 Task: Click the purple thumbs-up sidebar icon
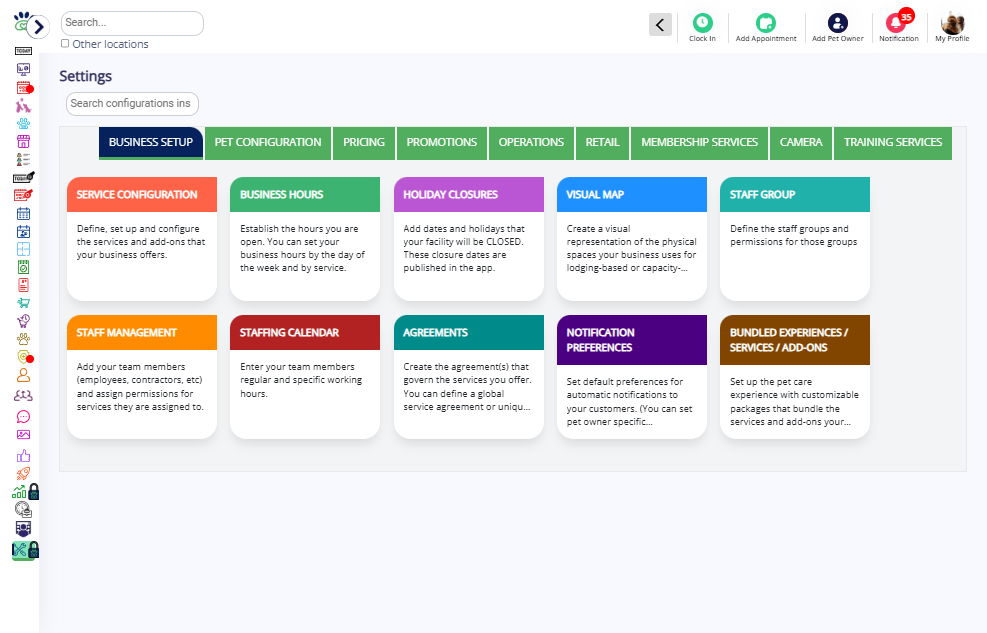(23, 456)
